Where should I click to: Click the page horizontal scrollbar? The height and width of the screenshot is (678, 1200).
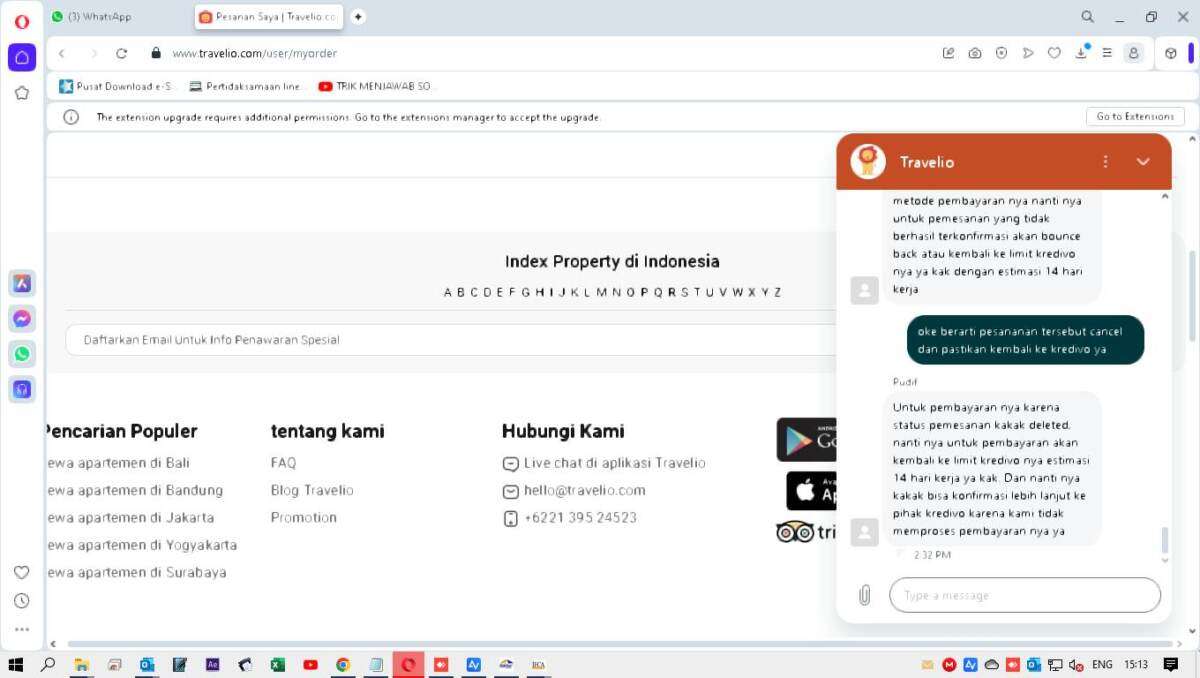coord(619,644)
